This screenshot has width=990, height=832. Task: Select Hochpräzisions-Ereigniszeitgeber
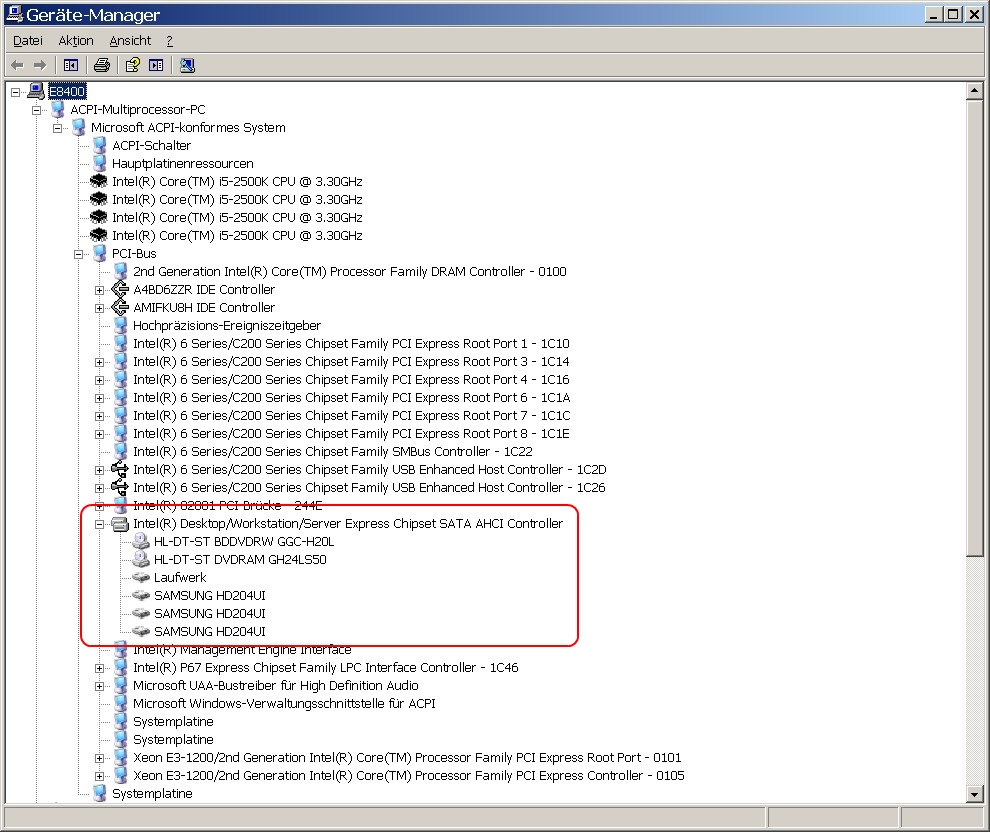(x=227, y=326)
